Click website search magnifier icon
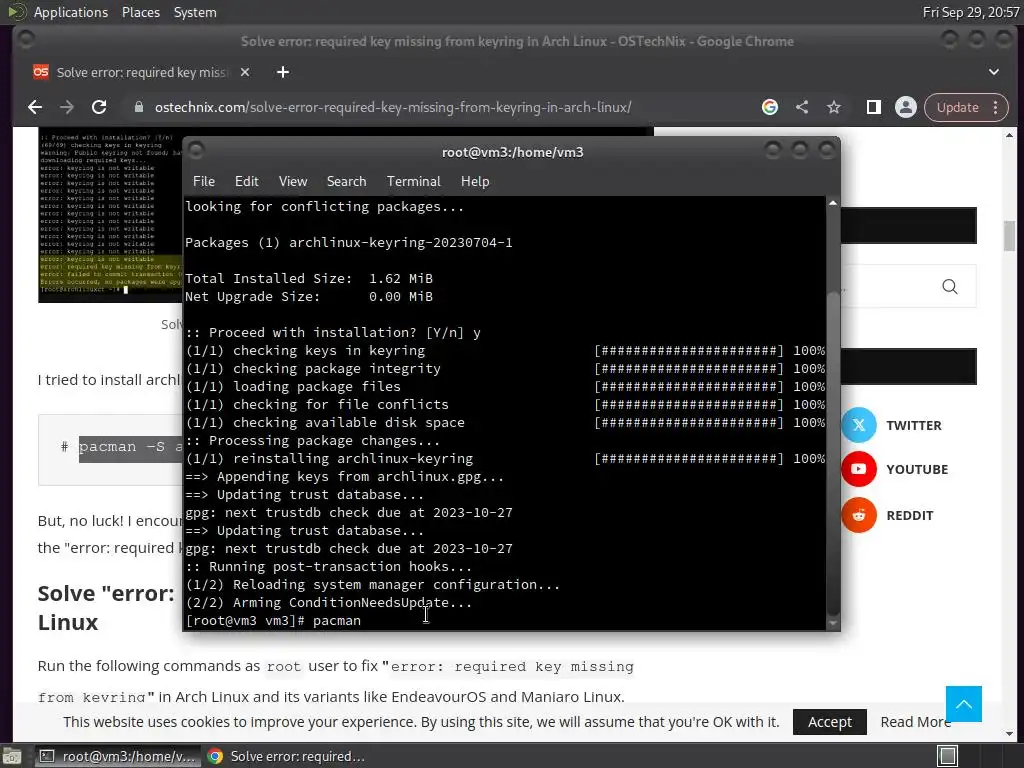 950,286
